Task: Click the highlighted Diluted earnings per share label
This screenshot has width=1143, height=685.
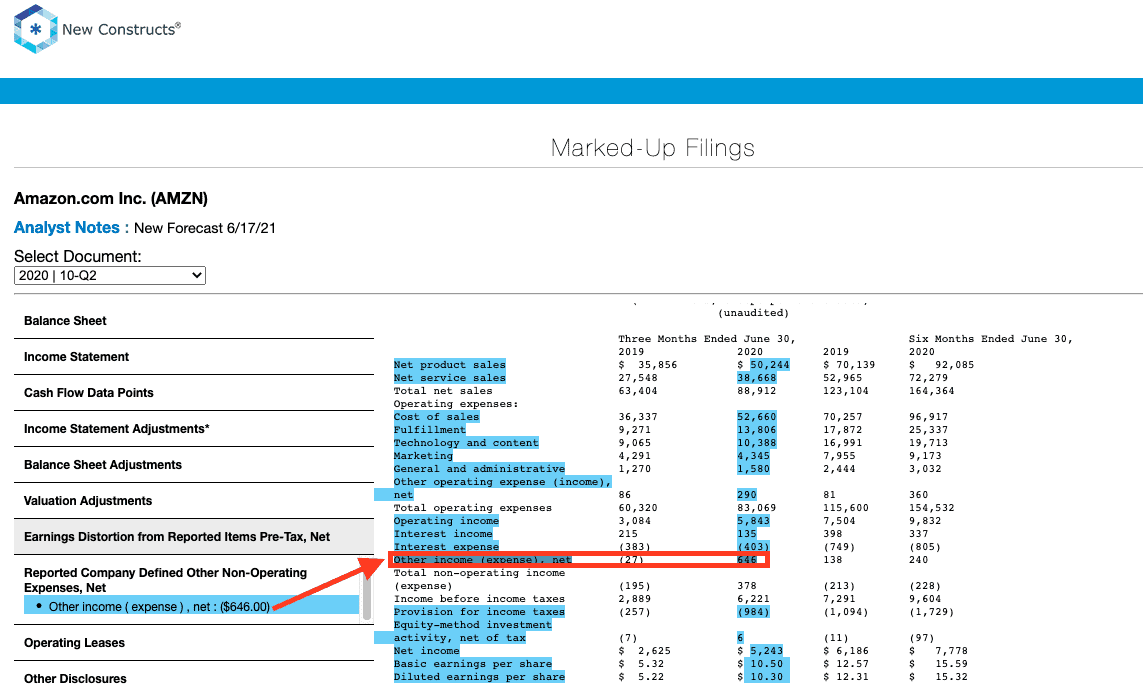Action: [480, 677]
